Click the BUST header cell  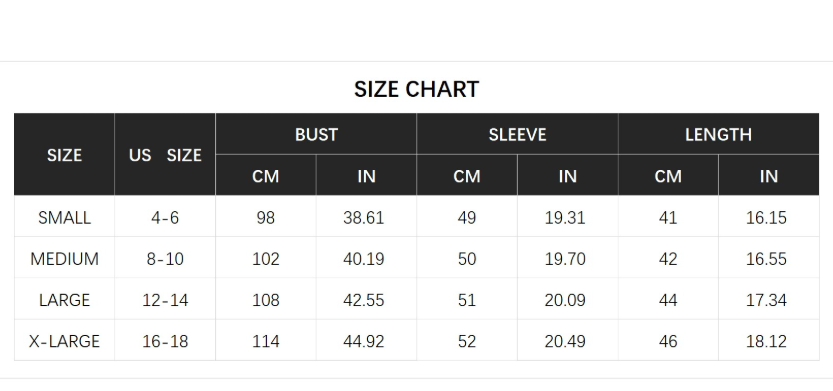pos(316,134)
